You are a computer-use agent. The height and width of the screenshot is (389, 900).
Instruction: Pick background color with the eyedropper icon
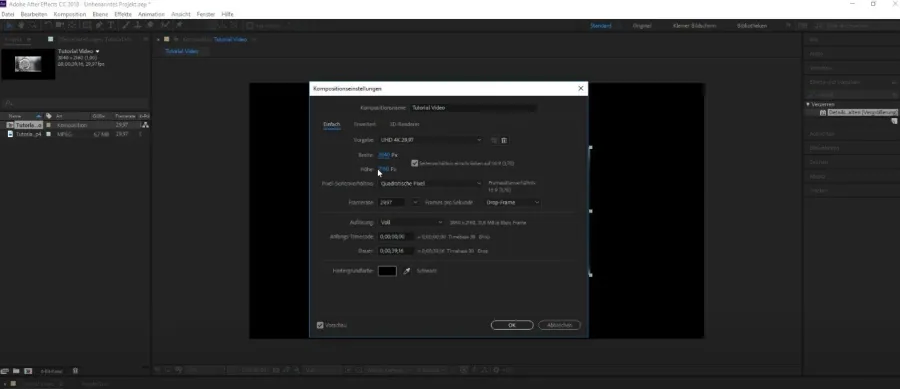[406, 271]
